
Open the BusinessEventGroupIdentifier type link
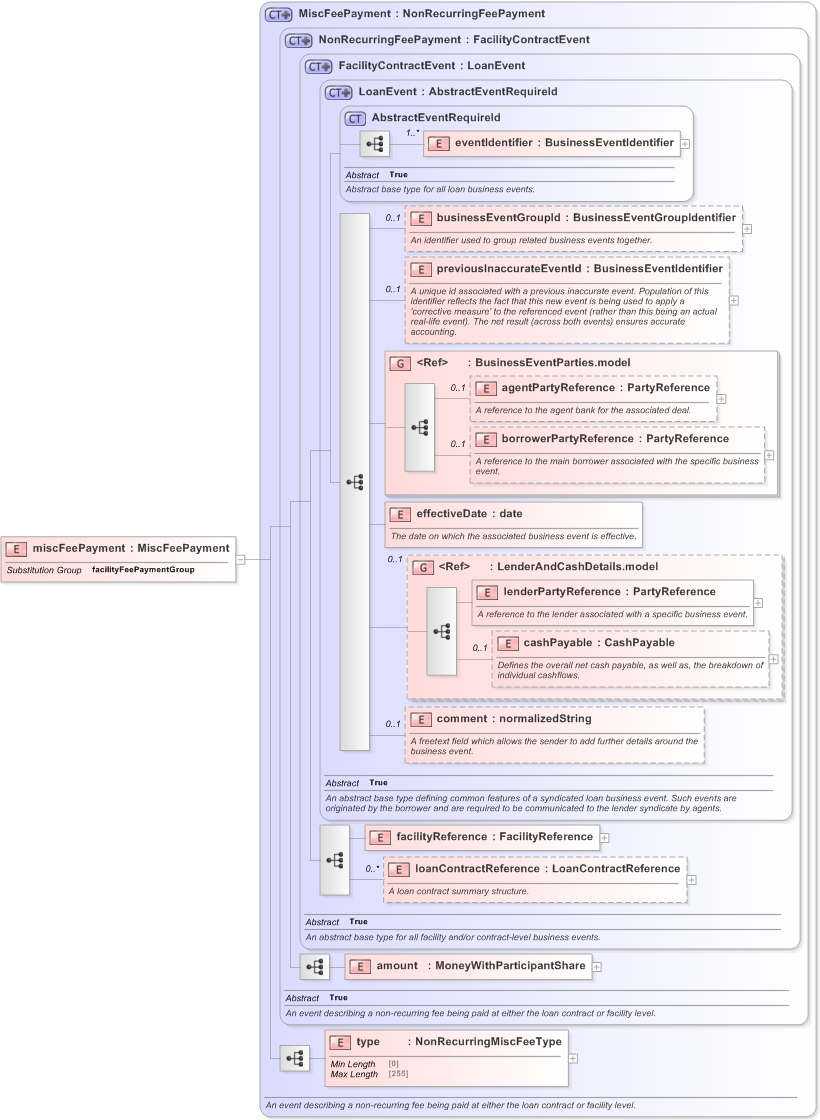(654, 218)
